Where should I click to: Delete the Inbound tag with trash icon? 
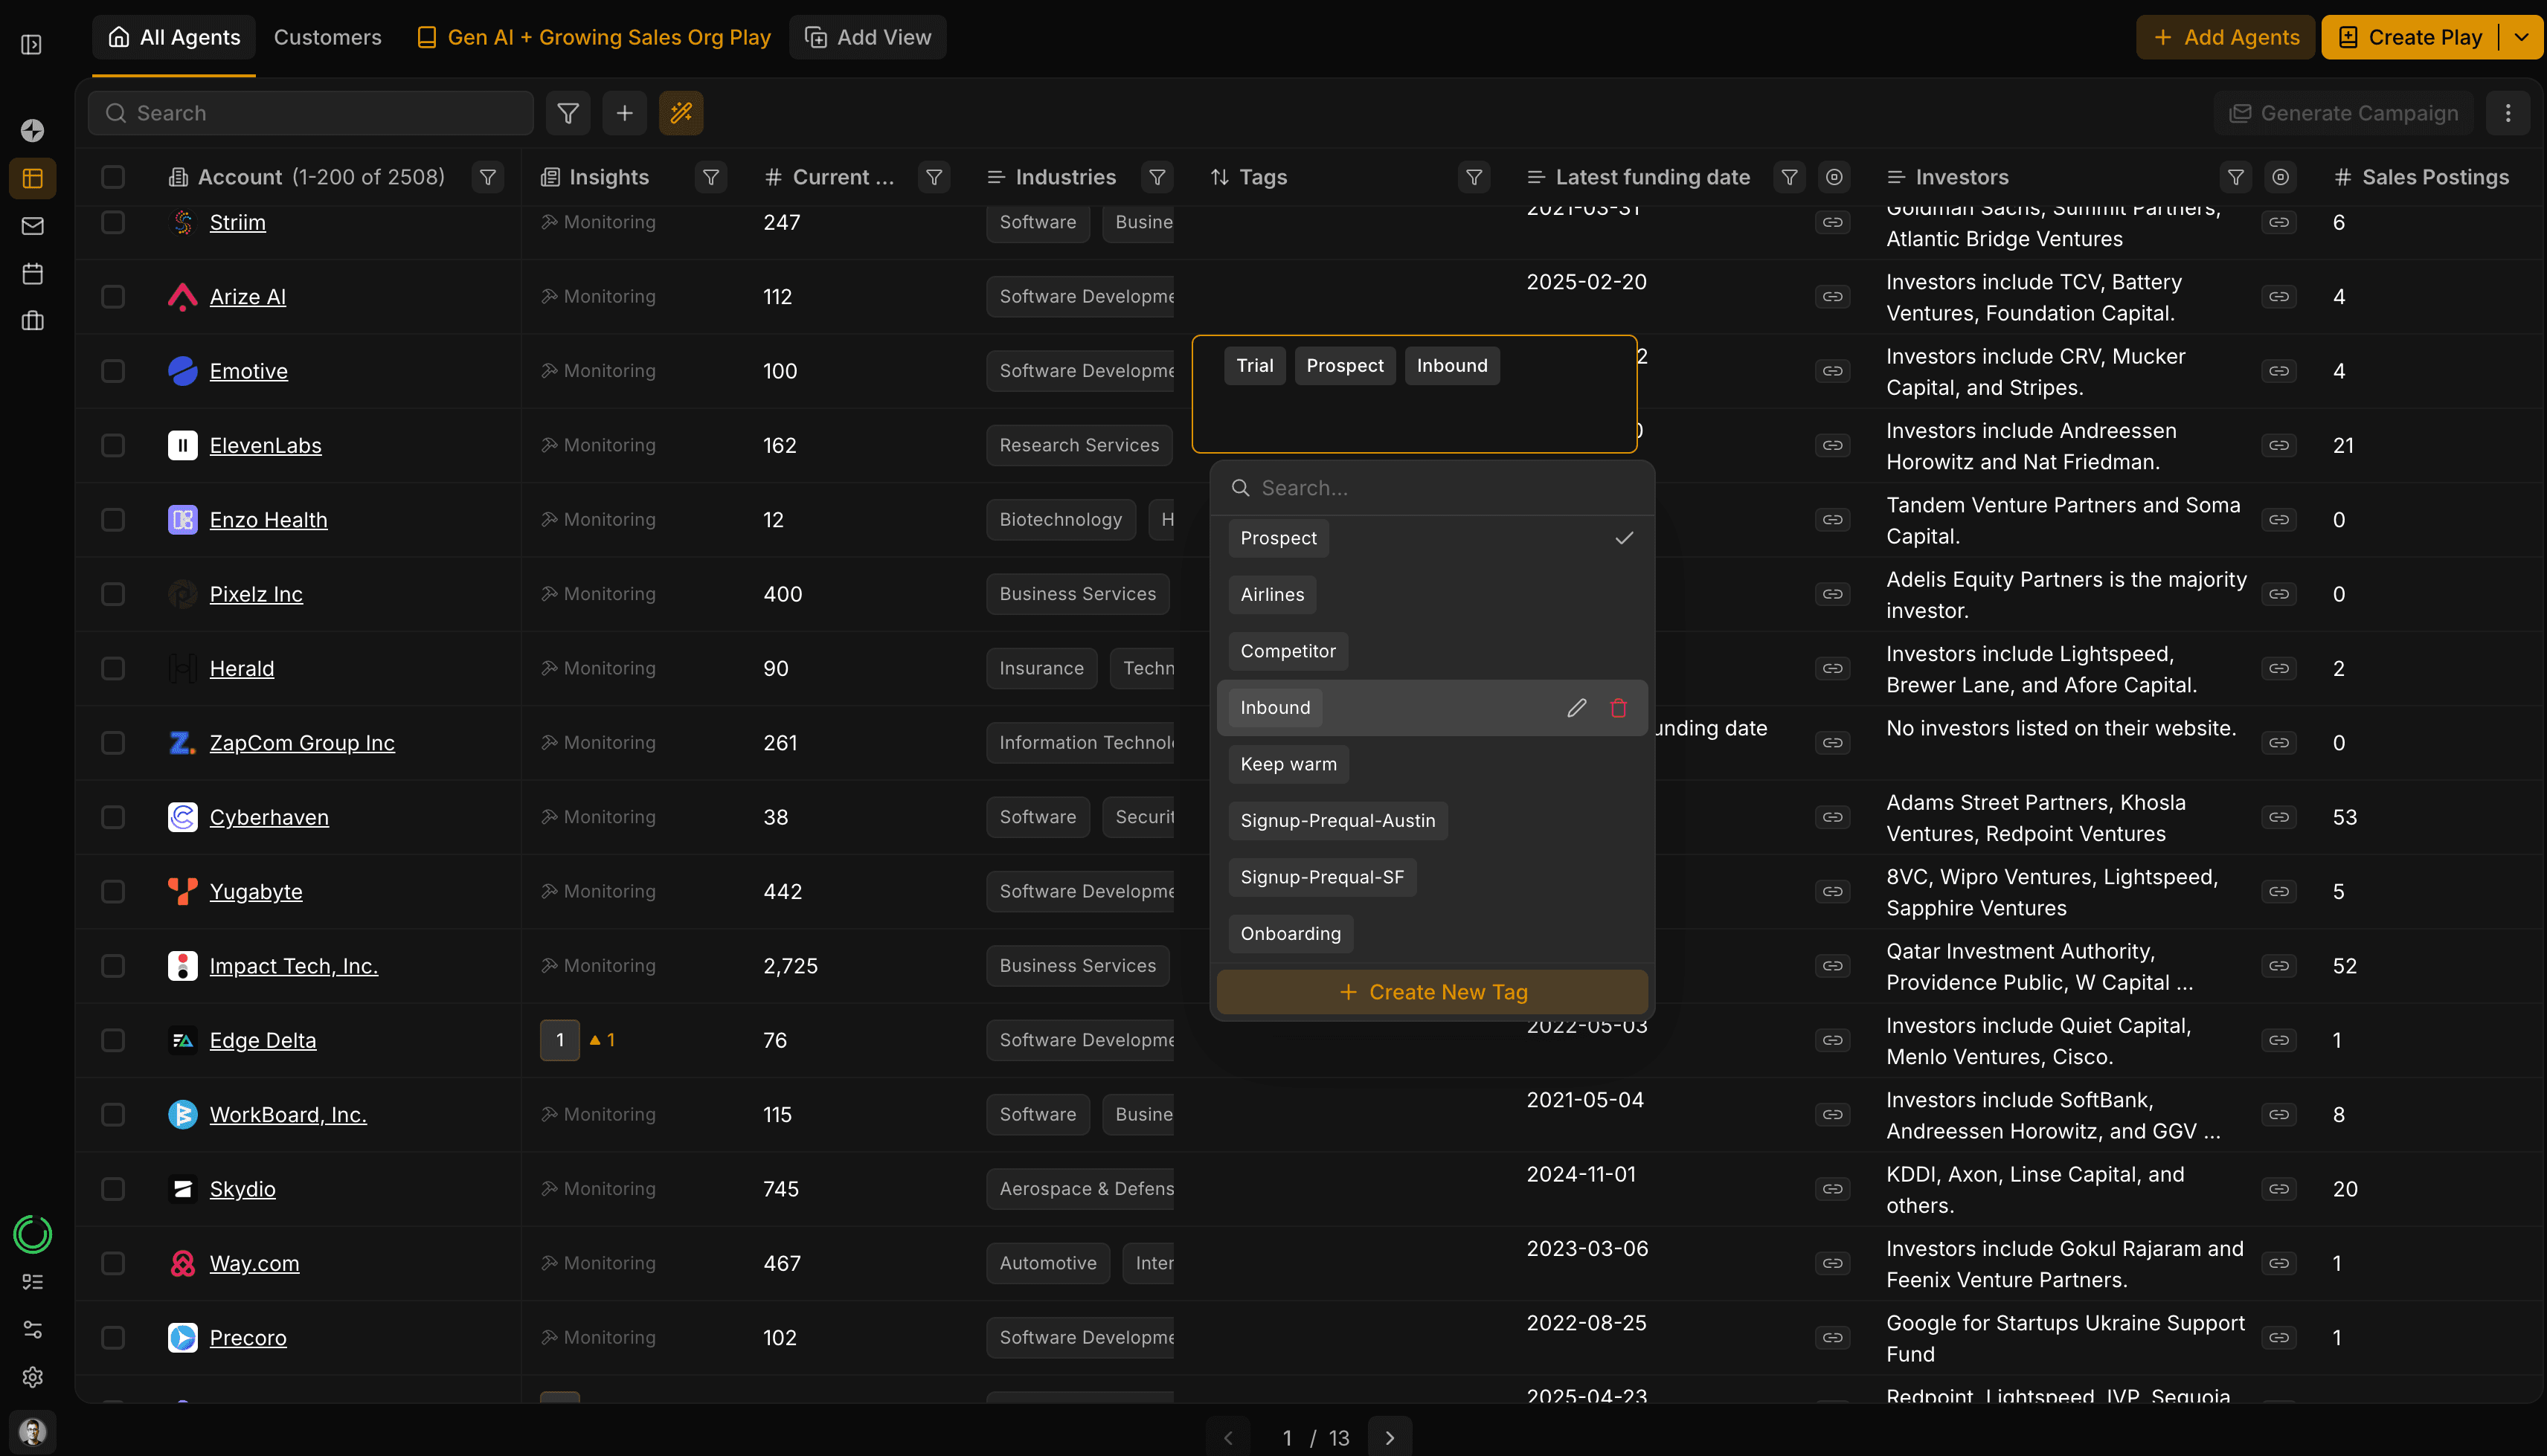point(1618,708)
